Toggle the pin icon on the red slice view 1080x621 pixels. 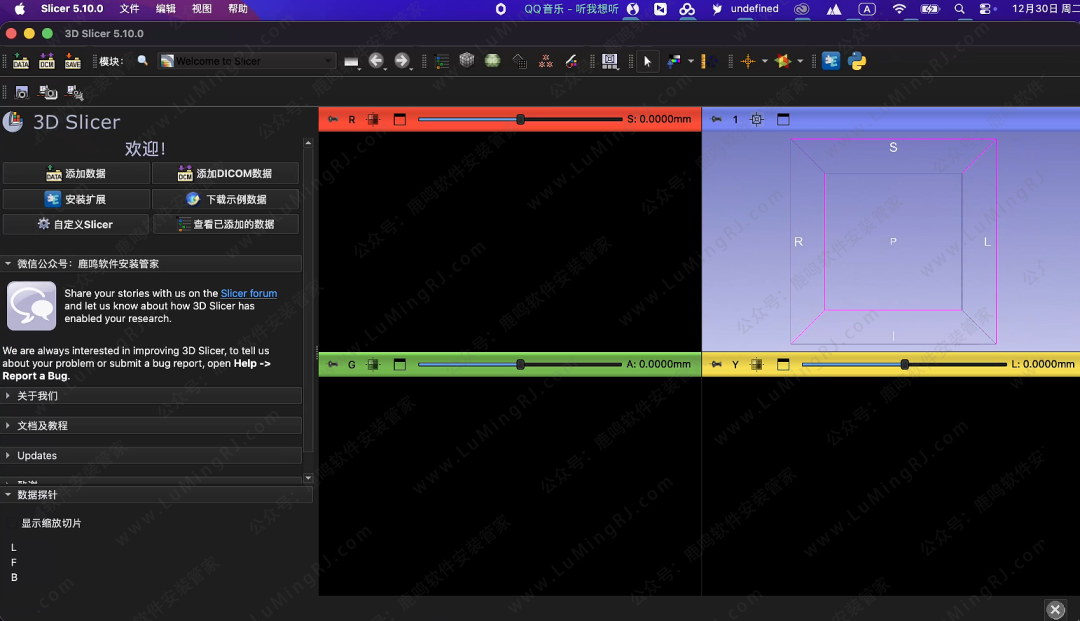(333, 120)
